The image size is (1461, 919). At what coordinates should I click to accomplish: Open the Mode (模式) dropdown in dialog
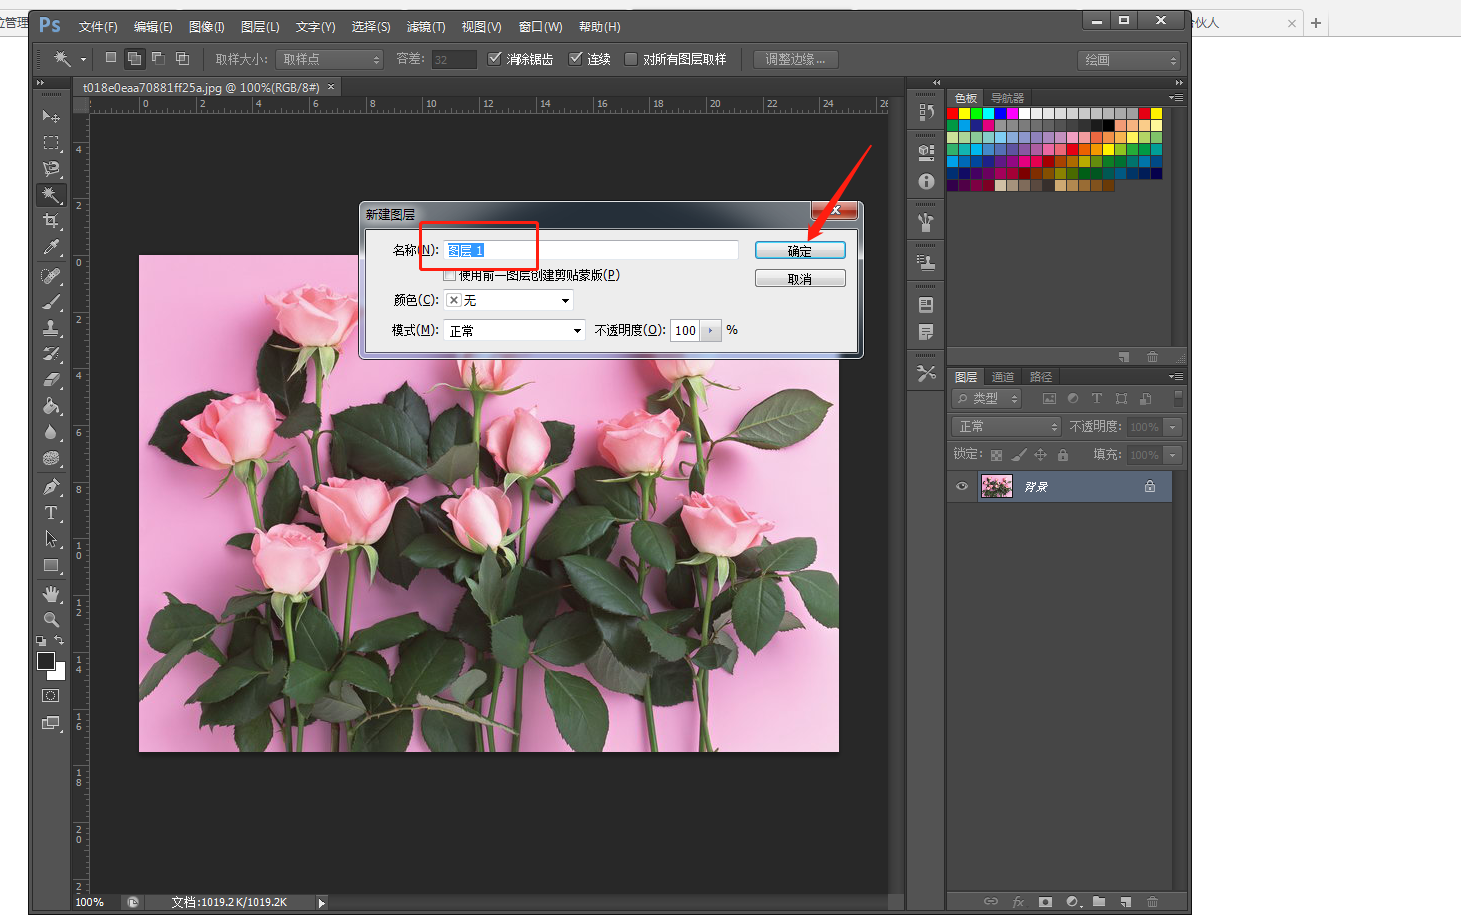514,330
